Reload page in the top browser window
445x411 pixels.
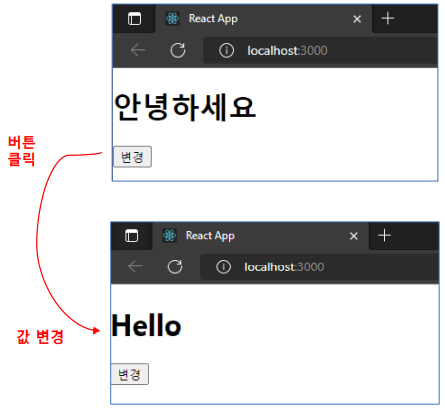pos(178,50)
